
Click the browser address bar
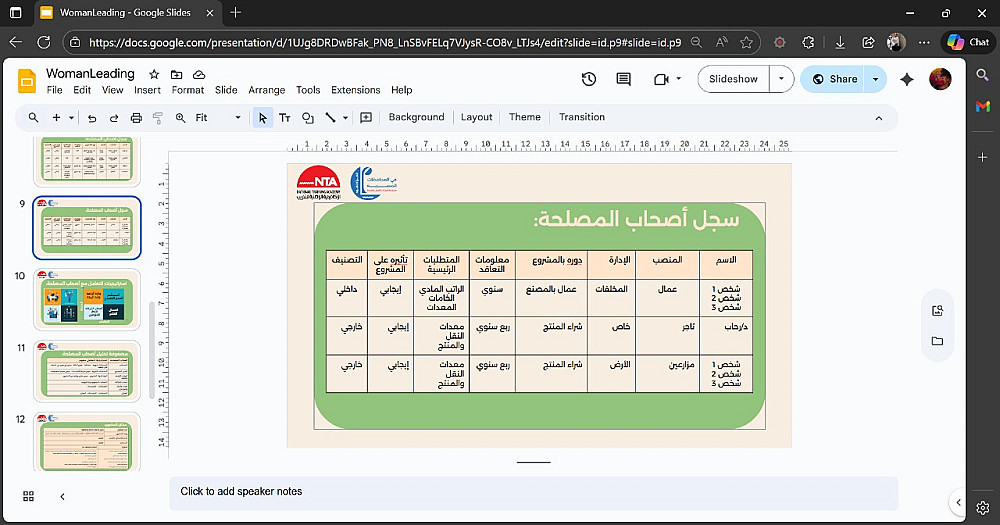385,43
